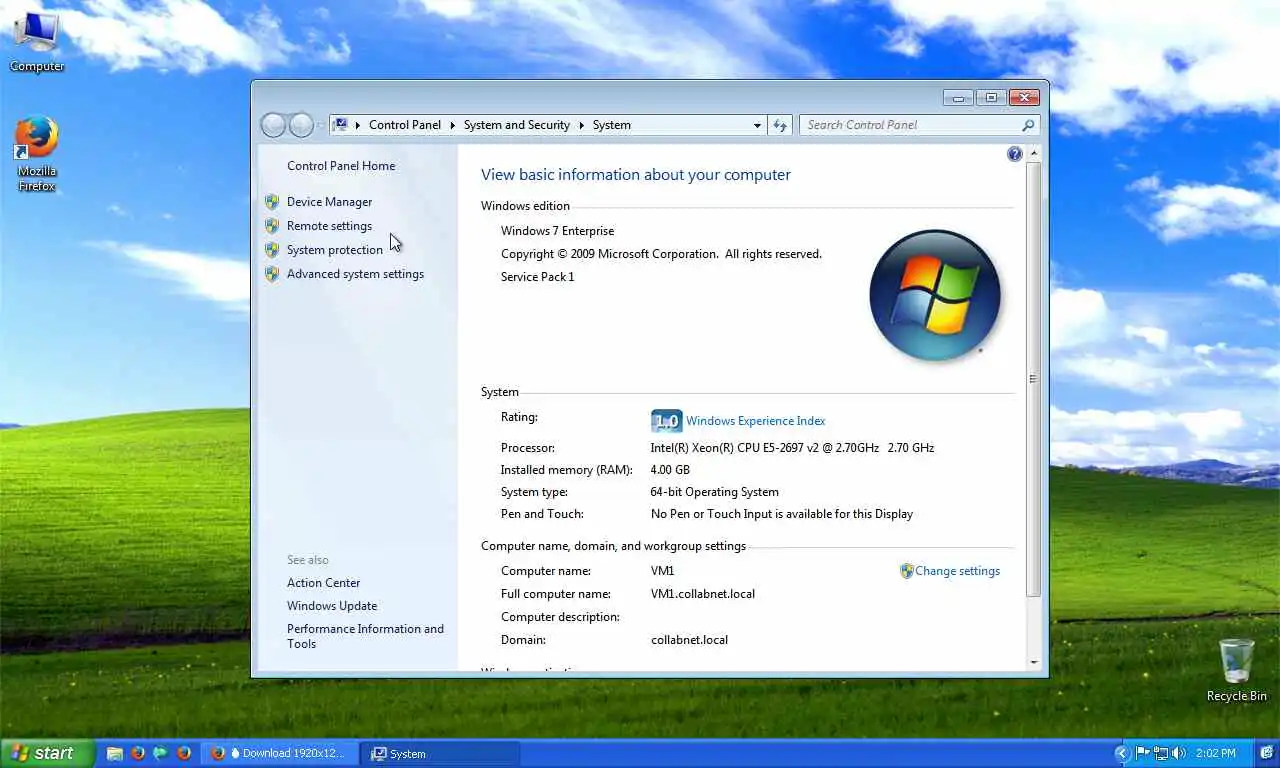Refresh the System page

(780, 125)
